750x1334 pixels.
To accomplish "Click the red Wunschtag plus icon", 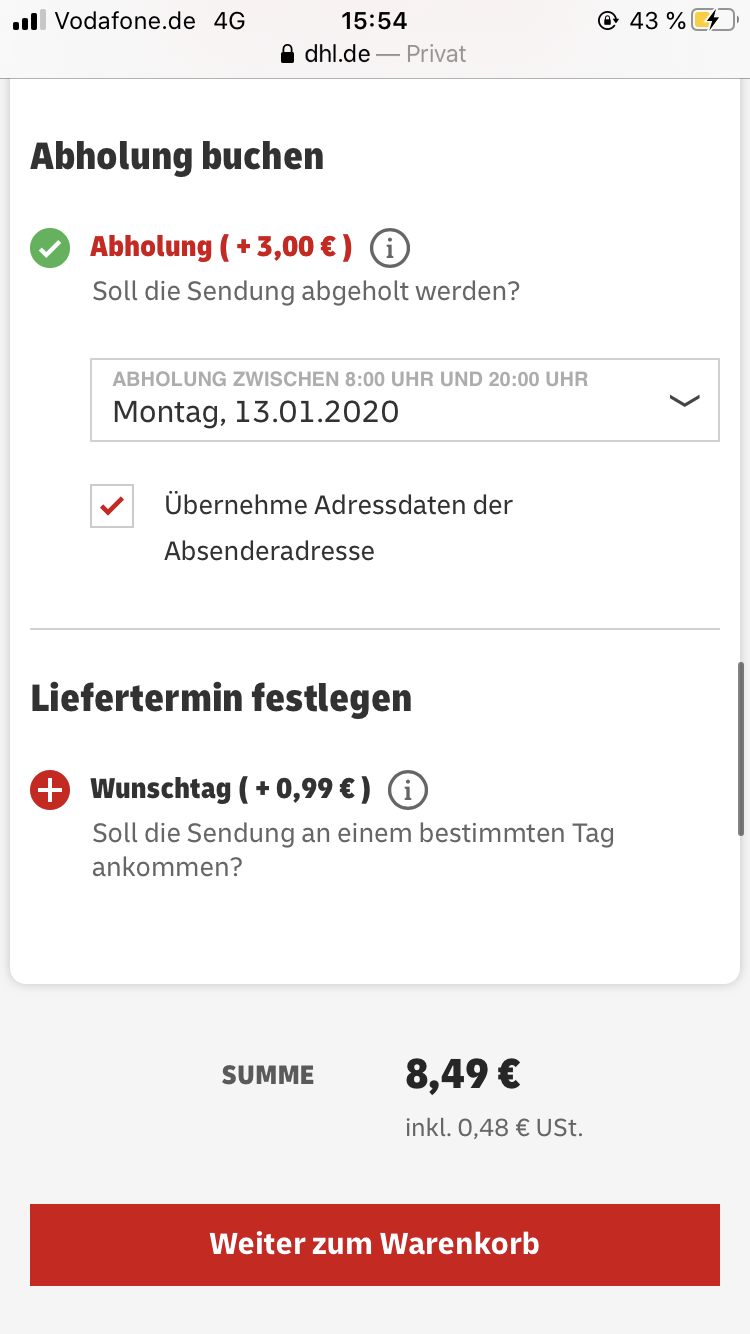I will tap(50, 790).
